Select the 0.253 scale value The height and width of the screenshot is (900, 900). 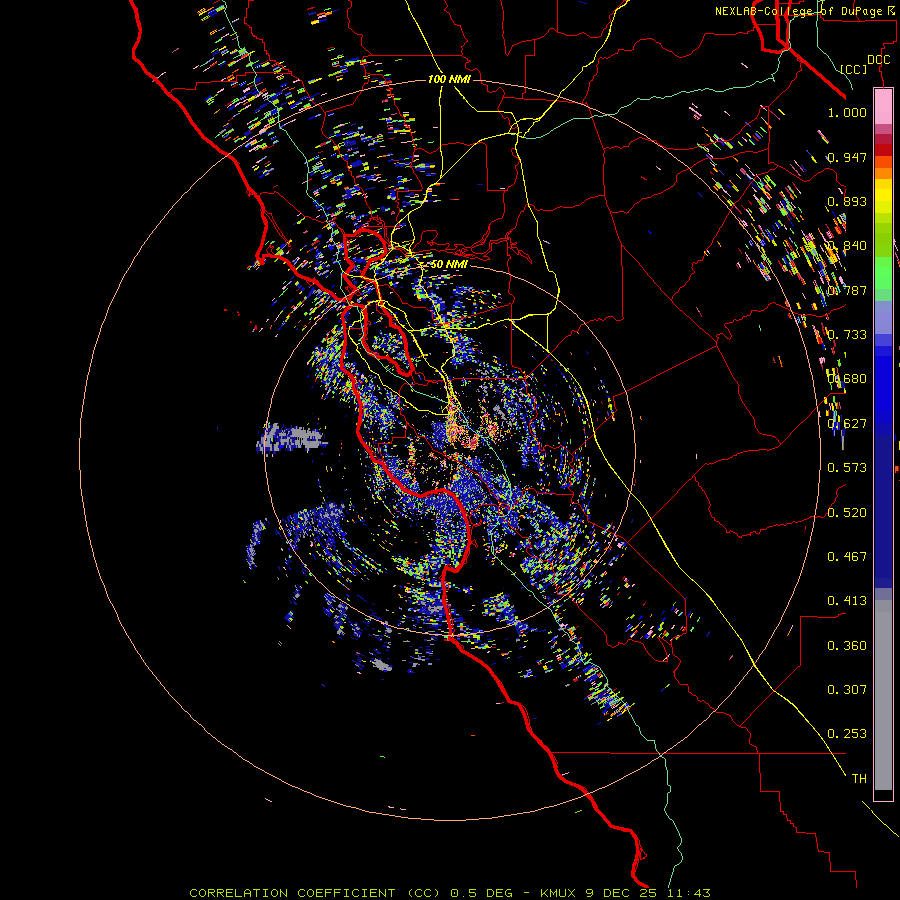point(847,734)
